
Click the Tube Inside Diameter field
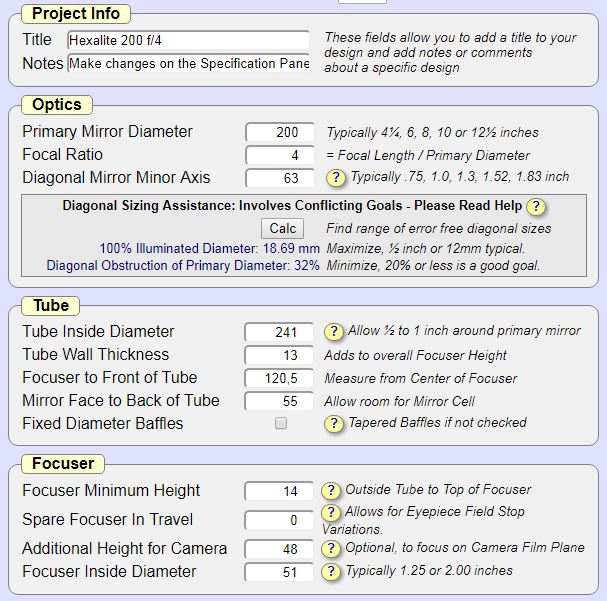280,332
